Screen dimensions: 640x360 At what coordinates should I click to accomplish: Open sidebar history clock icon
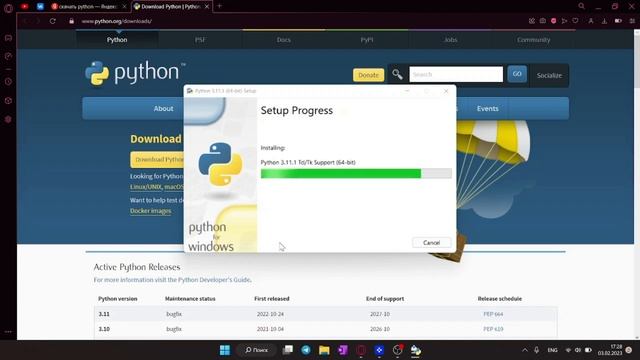point(8,82)
